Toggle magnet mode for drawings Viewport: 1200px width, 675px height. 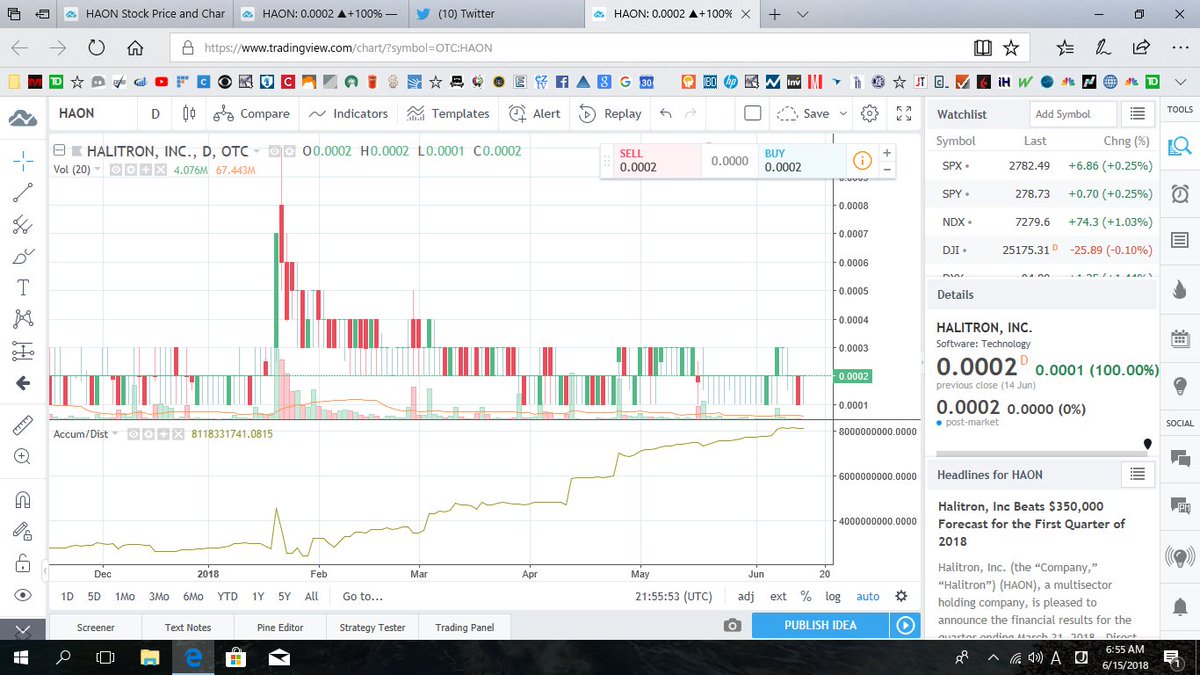click(x=24, y=499)
